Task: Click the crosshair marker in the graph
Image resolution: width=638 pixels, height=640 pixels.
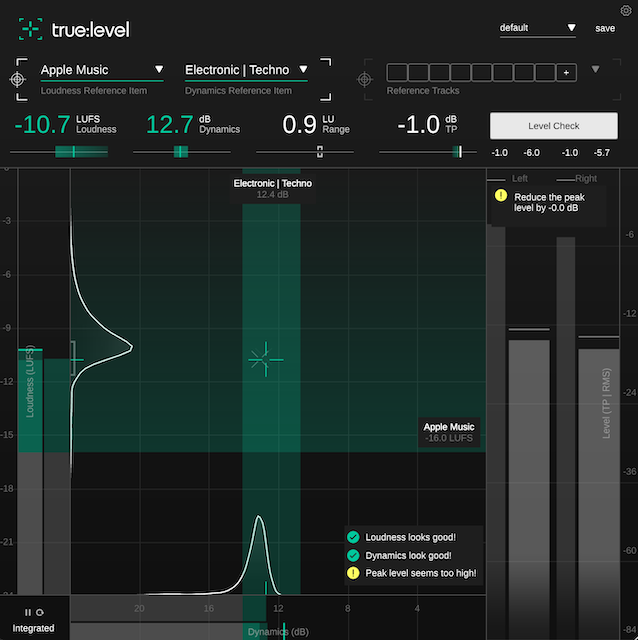Action: pos(265,359)
